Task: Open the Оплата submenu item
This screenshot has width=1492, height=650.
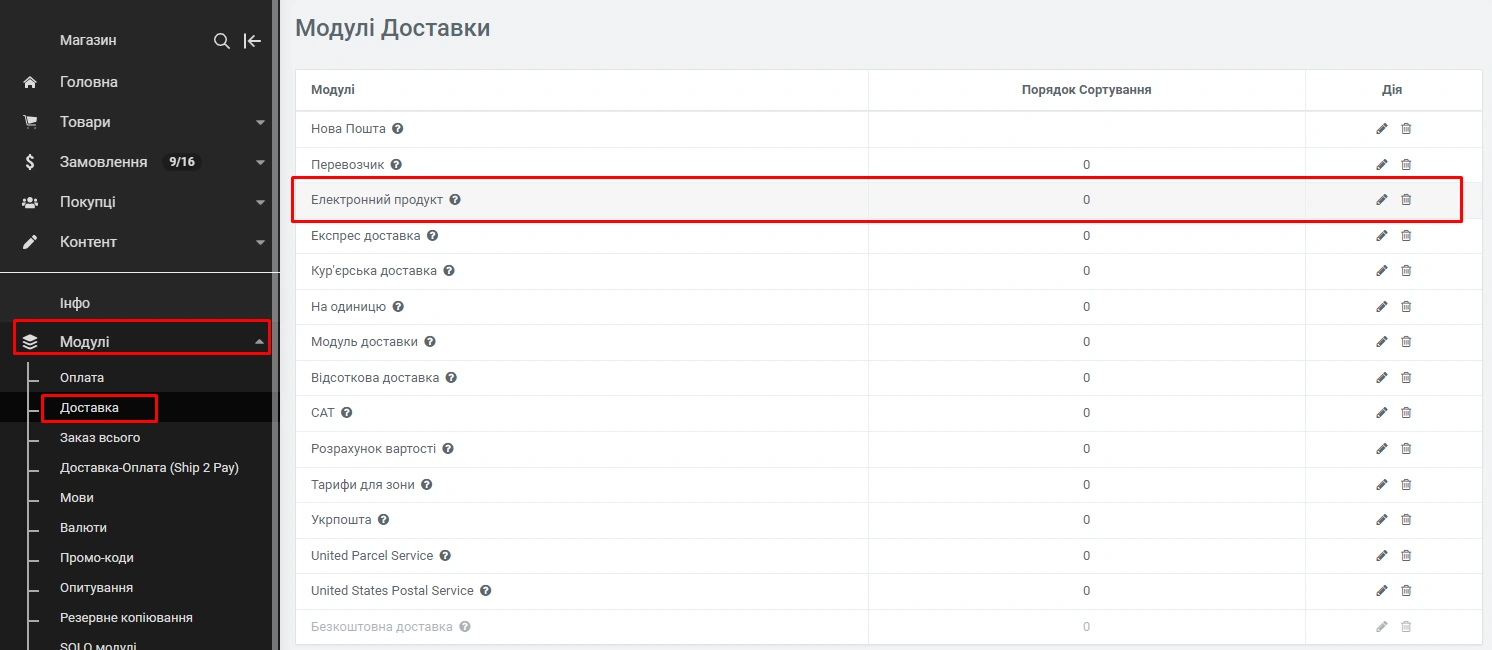Action: click(82, 378)
